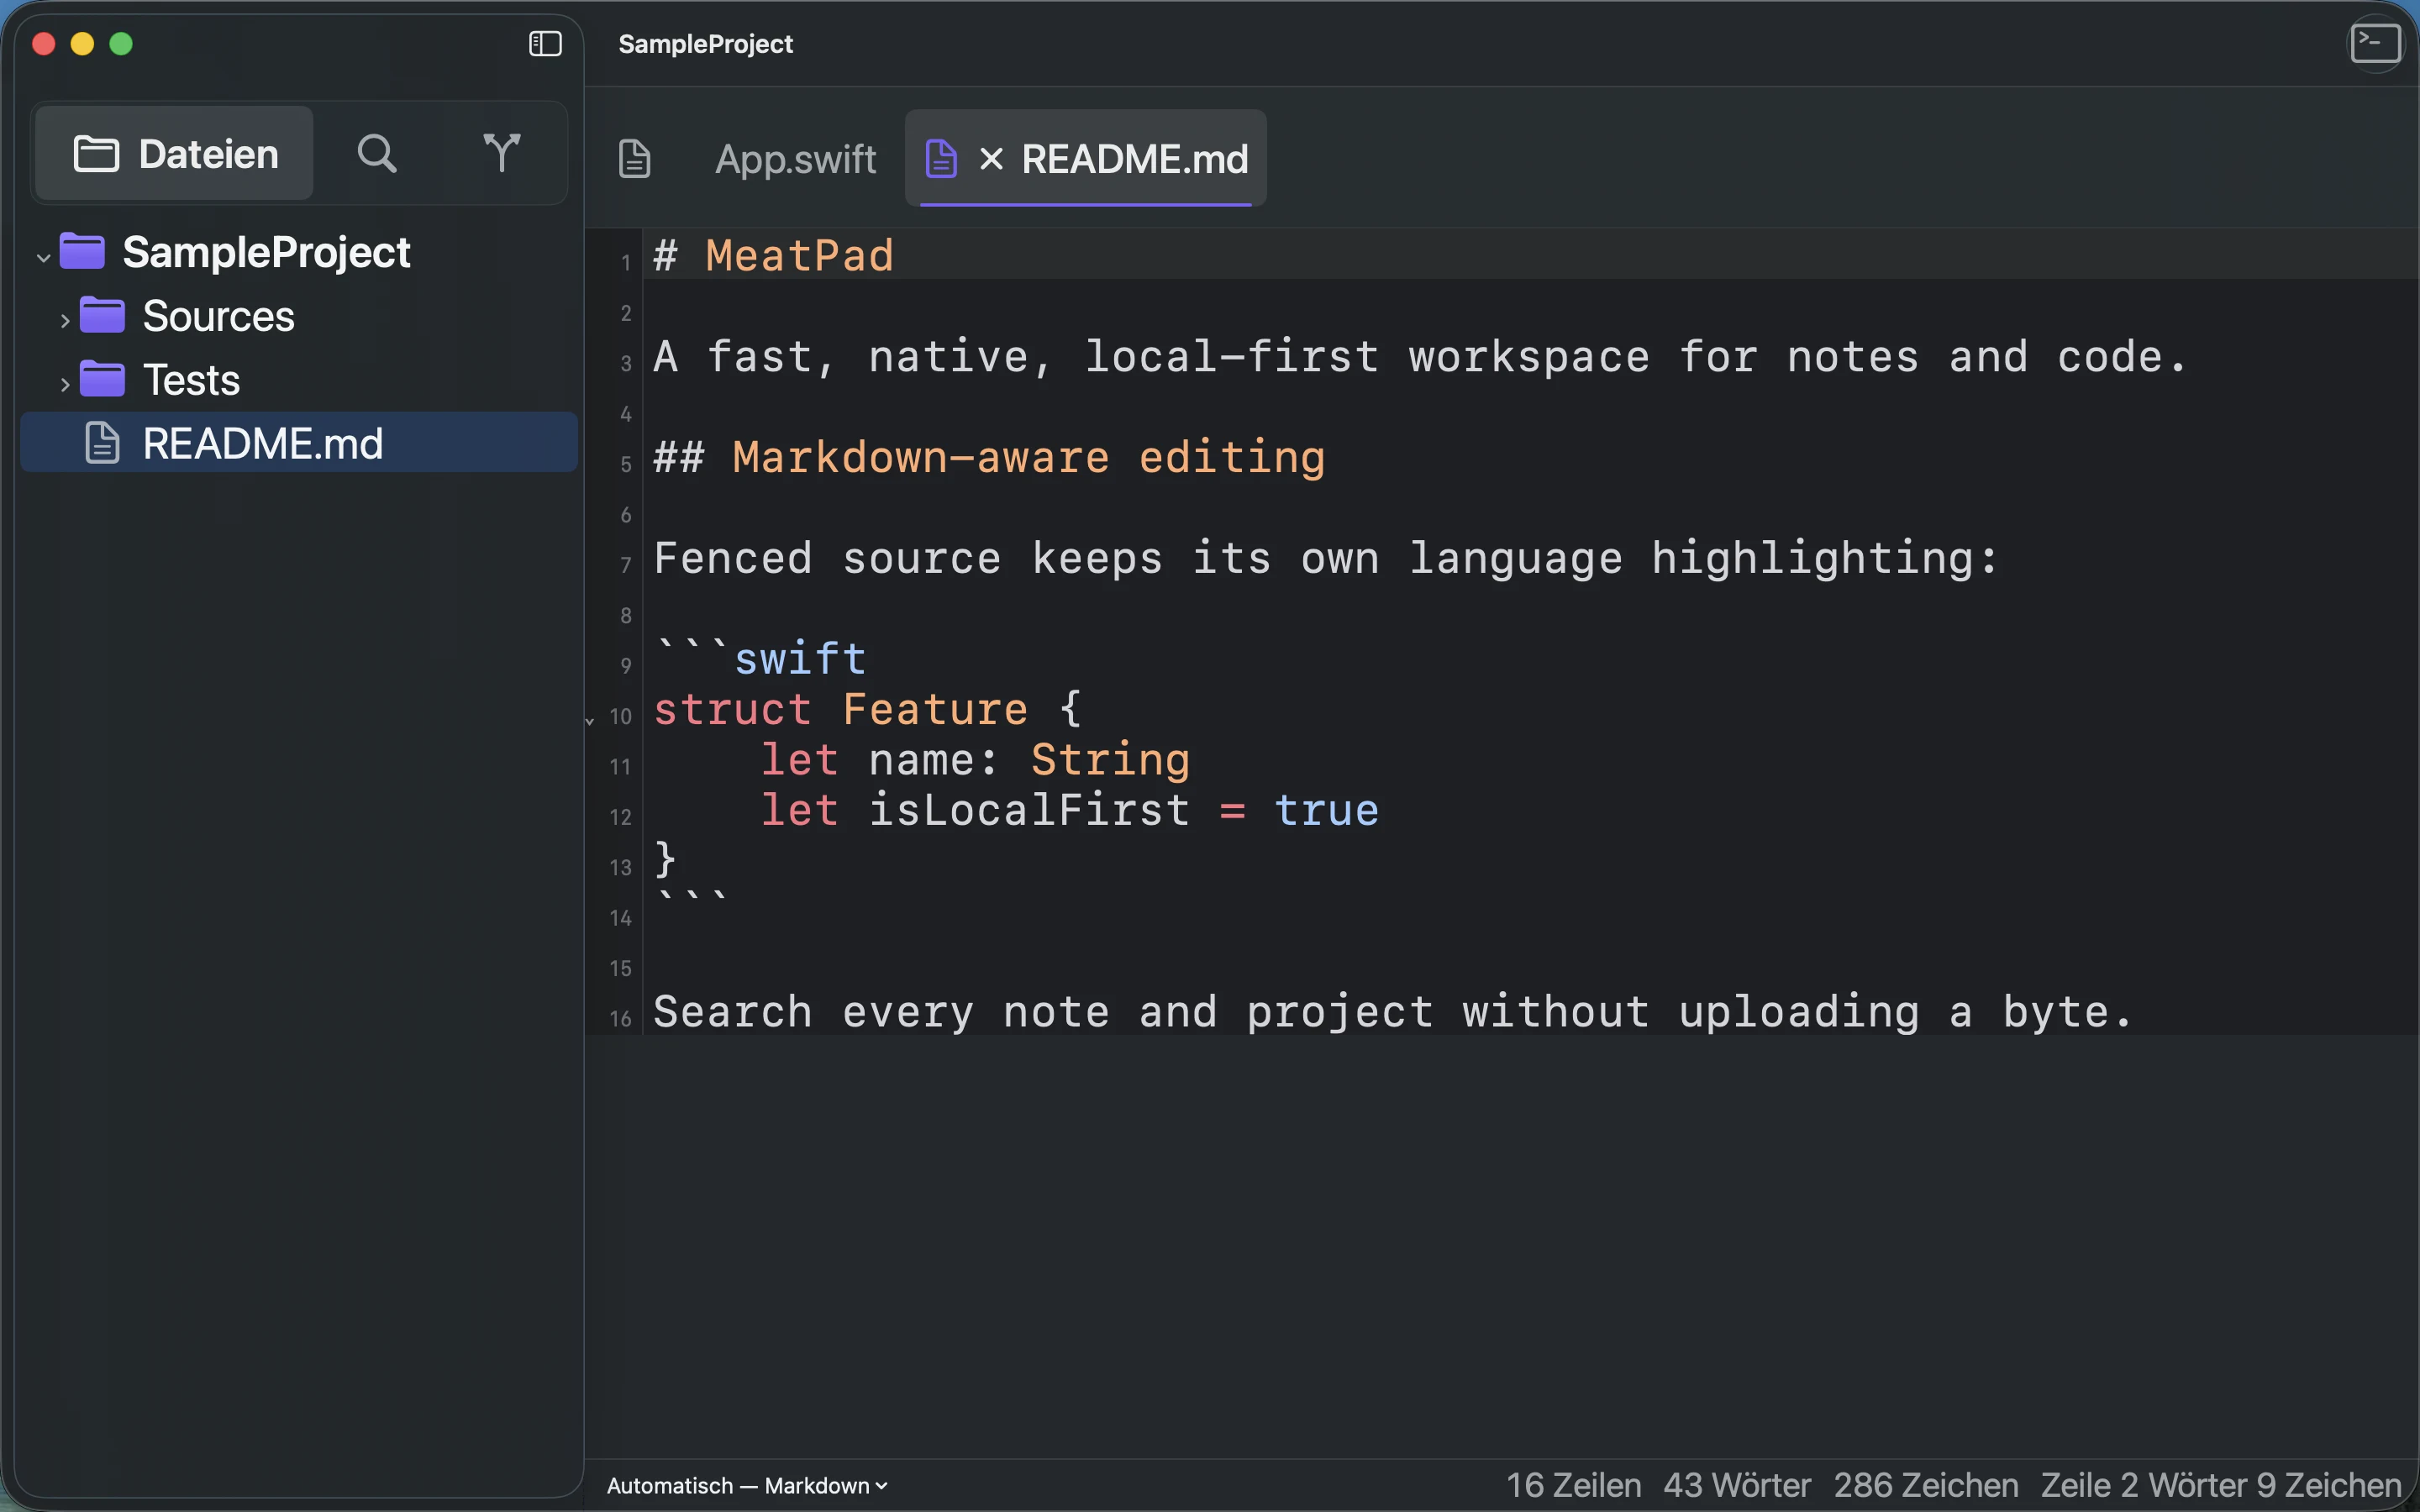
Task: Click the SampleProject folder icon
Action: pyautogui.click(x=82, y=251)
